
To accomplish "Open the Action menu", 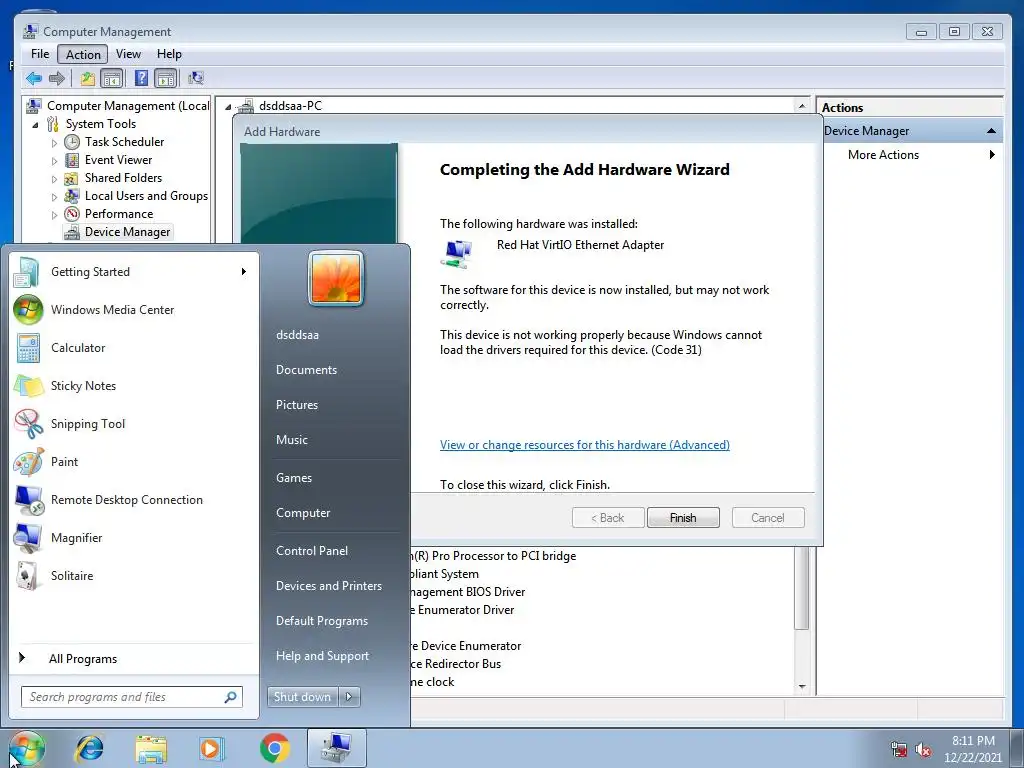I will (83, 54).
